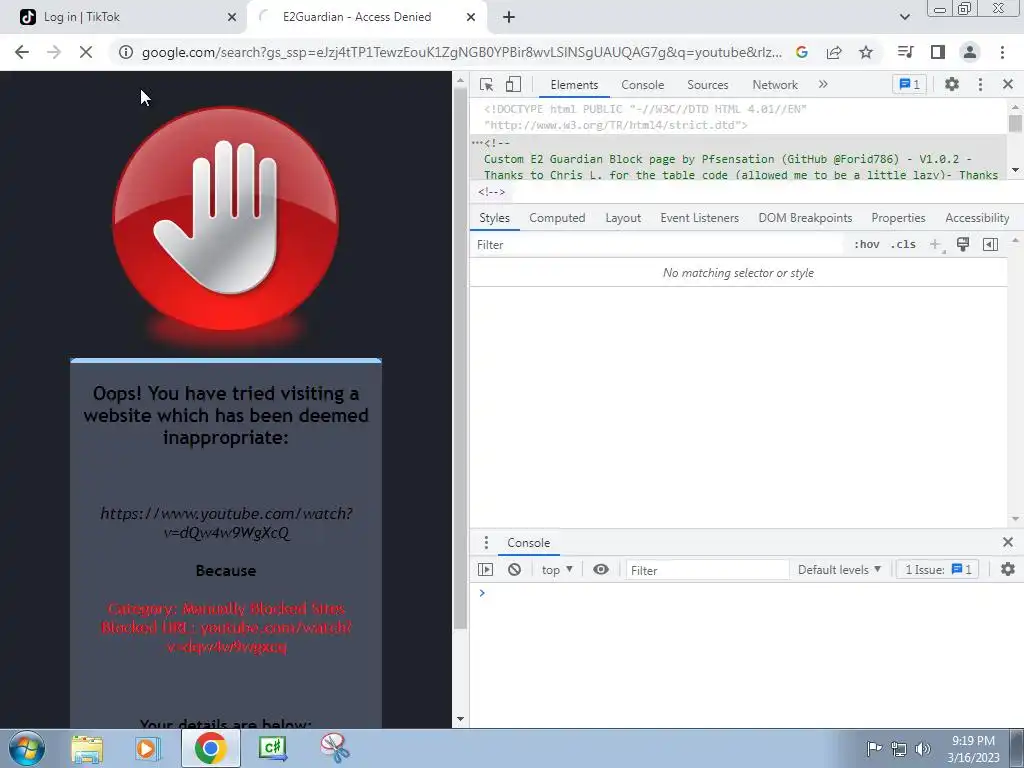Click the volume speaker tray icon
Image resolution: width=1024 pixels, height=768 pixels.
[x=923, y=749]
